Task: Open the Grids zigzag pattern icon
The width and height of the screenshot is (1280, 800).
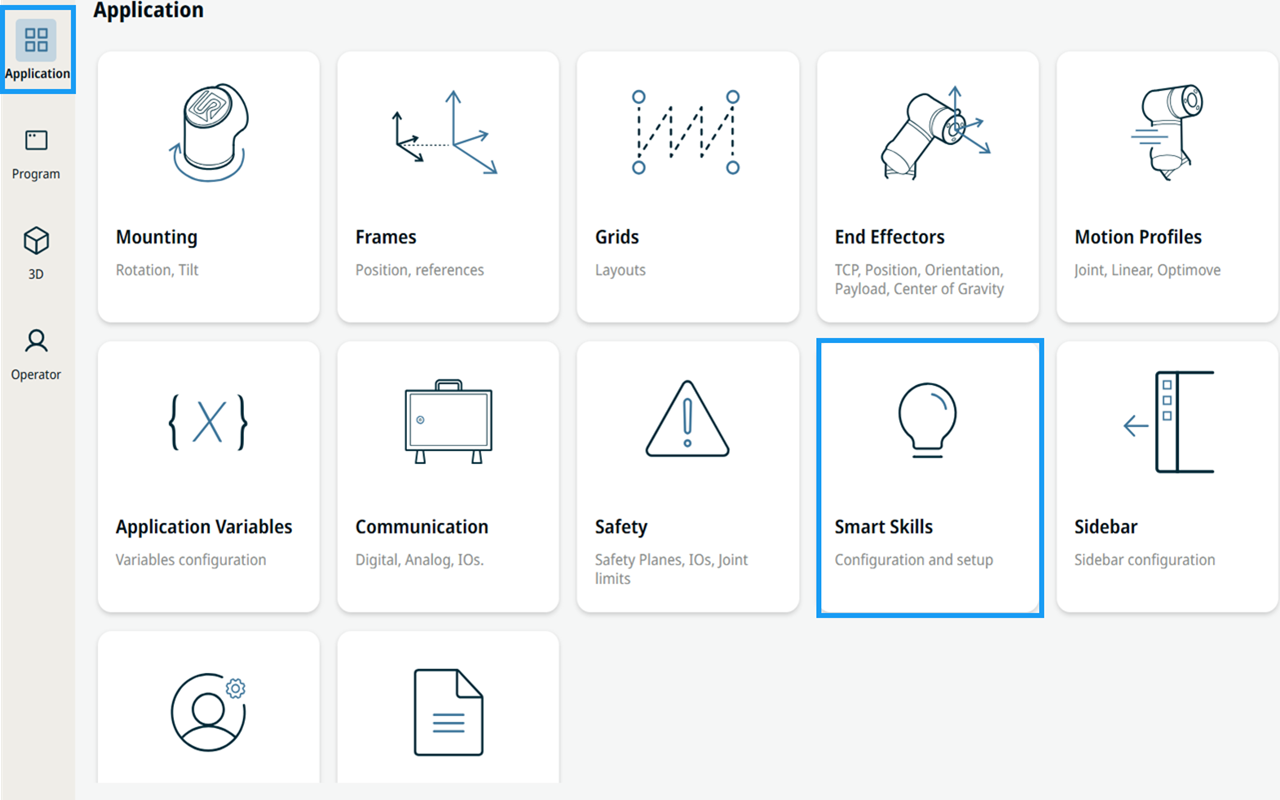Action: (686, 132)
